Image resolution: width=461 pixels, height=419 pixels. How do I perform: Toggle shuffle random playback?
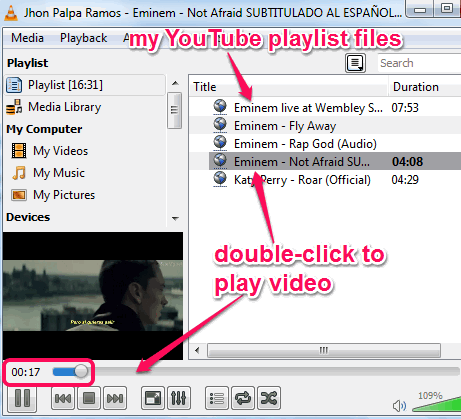[269, 398]
